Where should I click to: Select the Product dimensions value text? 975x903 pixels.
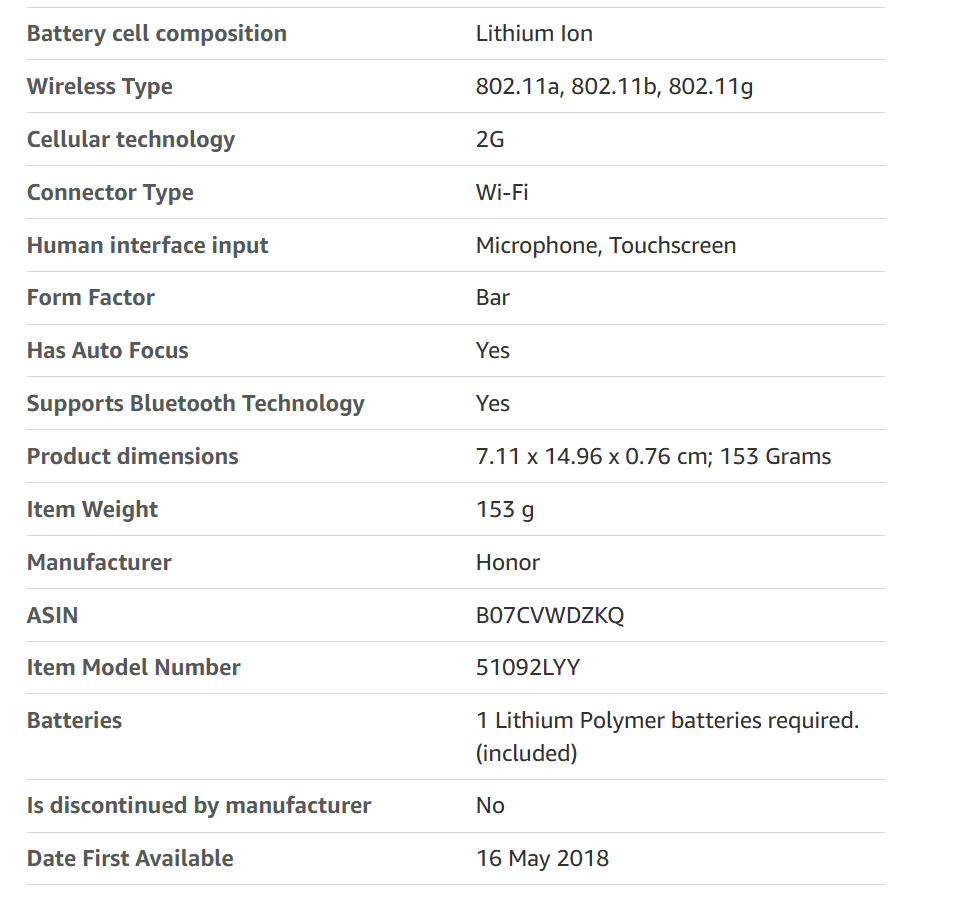pyautogui.click(x=653, y=457)
